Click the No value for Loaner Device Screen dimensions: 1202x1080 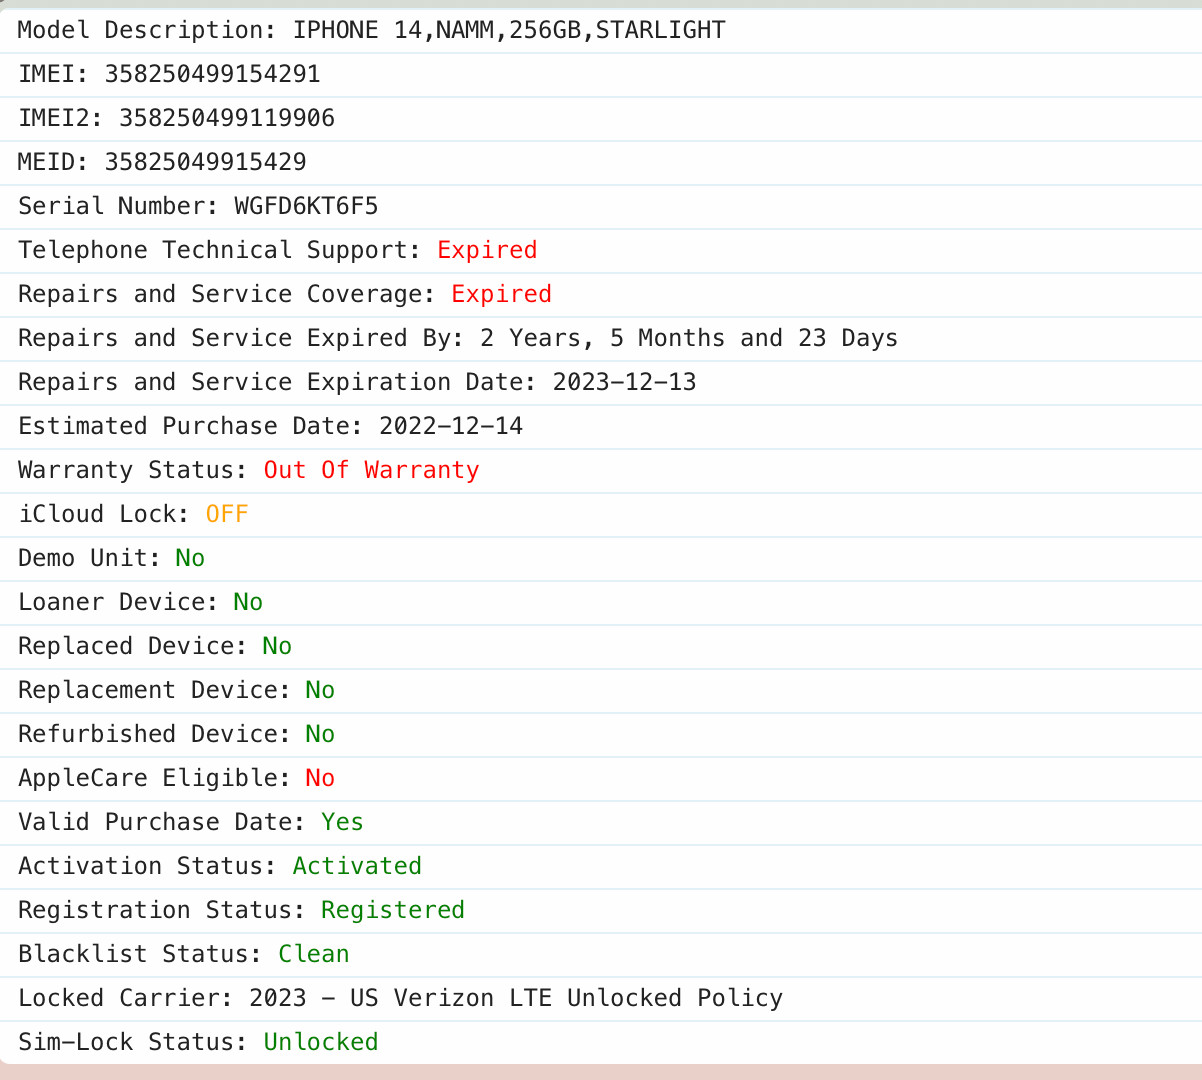pos(248,602)
